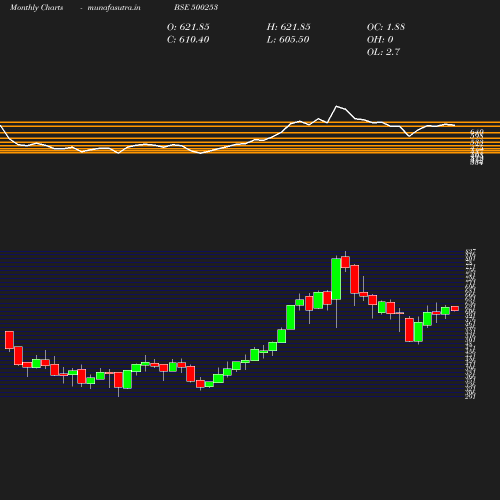Click the open value 'O: 621.85'
500x500 pixels.
tap(188, 27)
